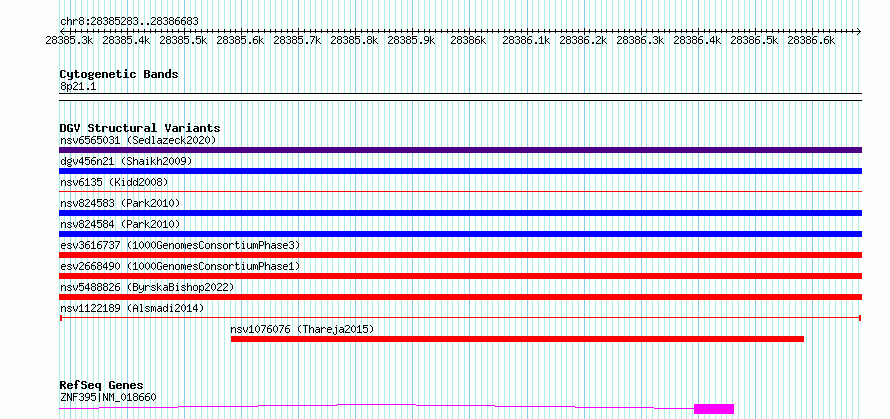Click the 28385.6k ruler tick label
The width and height of the screenshot is (890, 419).
[x=241, y=40]
